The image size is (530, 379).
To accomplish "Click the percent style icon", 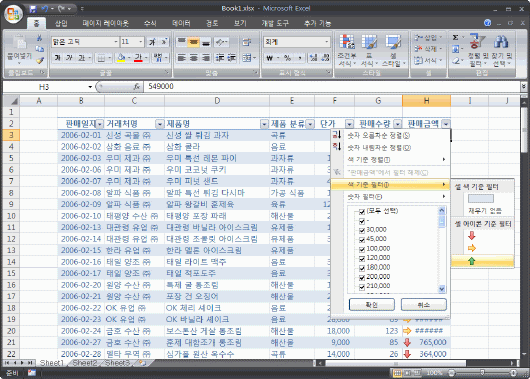I will pos(287,58).
